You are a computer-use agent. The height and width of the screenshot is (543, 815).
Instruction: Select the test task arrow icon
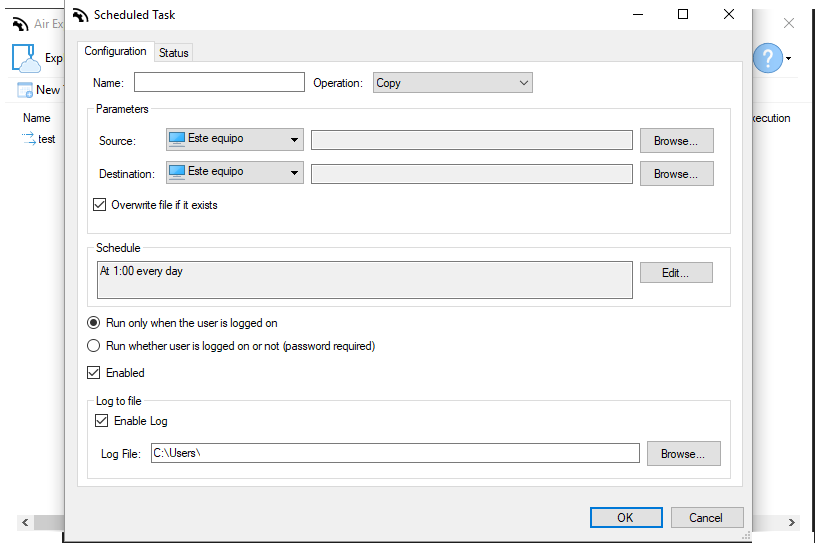pyautogui.click(x=29, y=139)
